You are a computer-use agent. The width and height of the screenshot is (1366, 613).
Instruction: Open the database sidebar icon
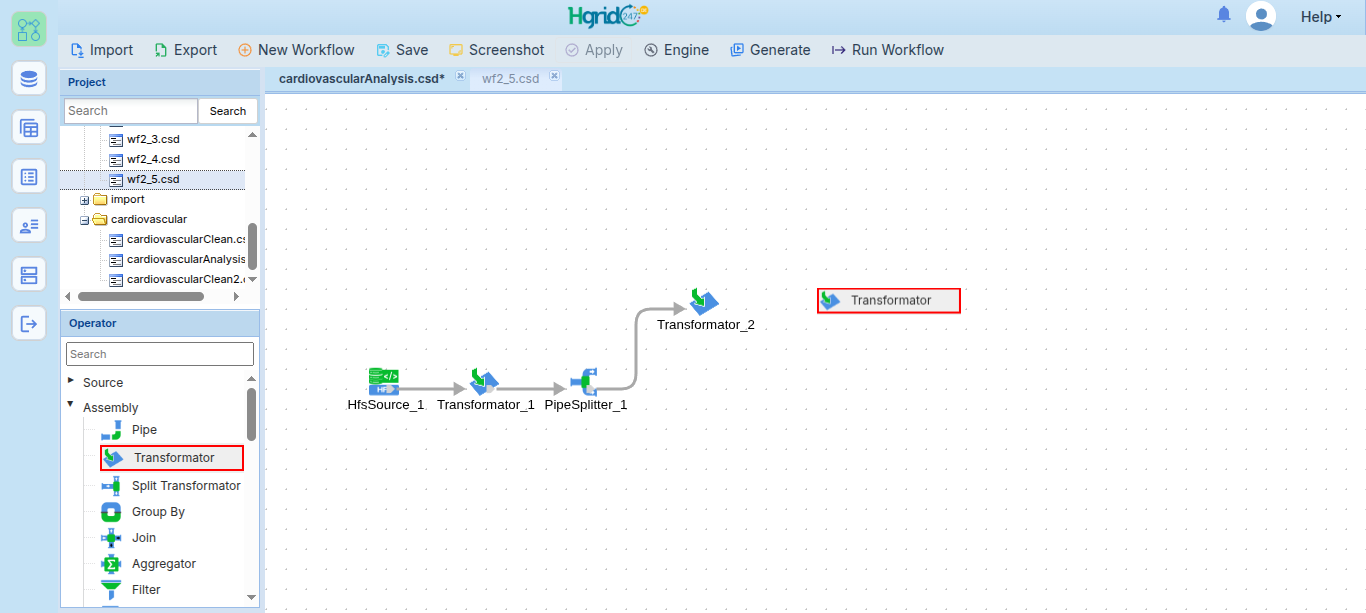(29, 78)
